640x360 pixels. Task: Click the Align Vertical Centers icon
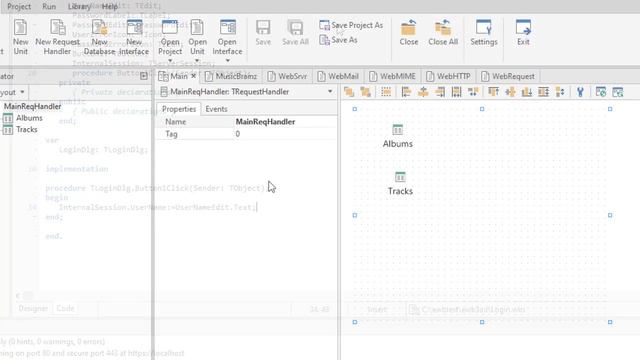point(510,92)
